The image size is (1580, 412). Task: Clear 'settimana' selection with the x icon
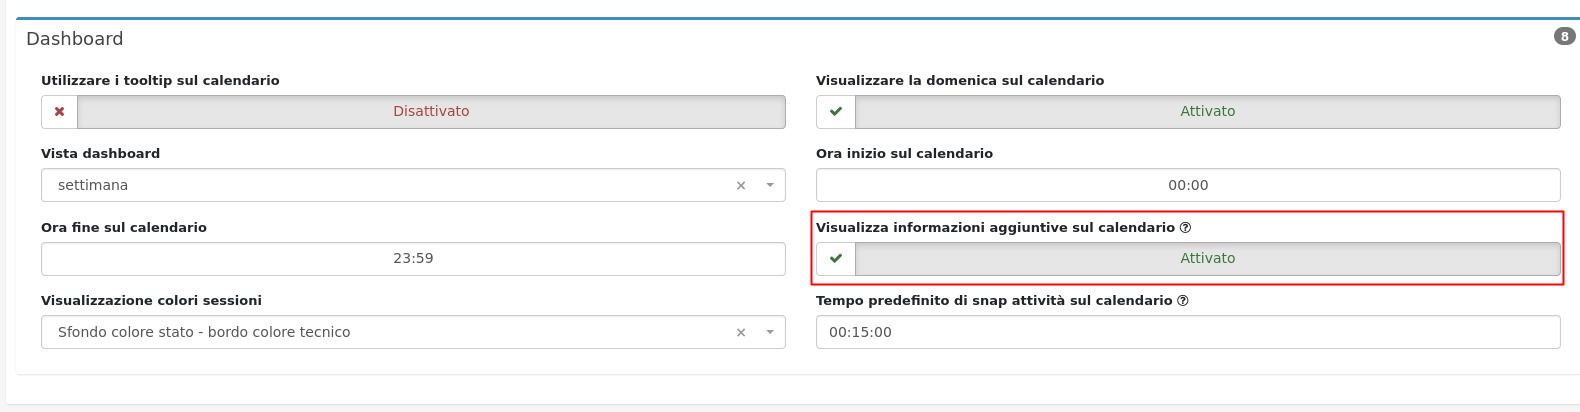[741, 186]
